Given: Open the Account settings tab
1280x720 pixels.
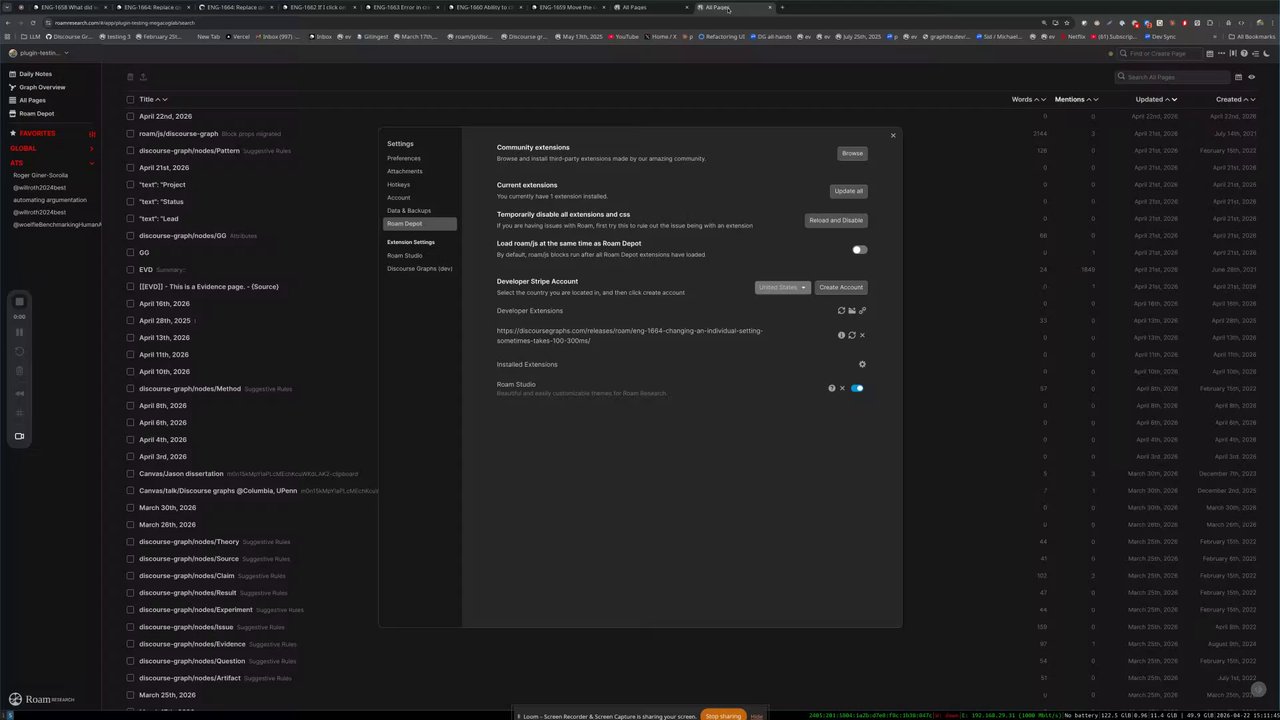Looking at the screenshot, I should click(x=398, y=197).
